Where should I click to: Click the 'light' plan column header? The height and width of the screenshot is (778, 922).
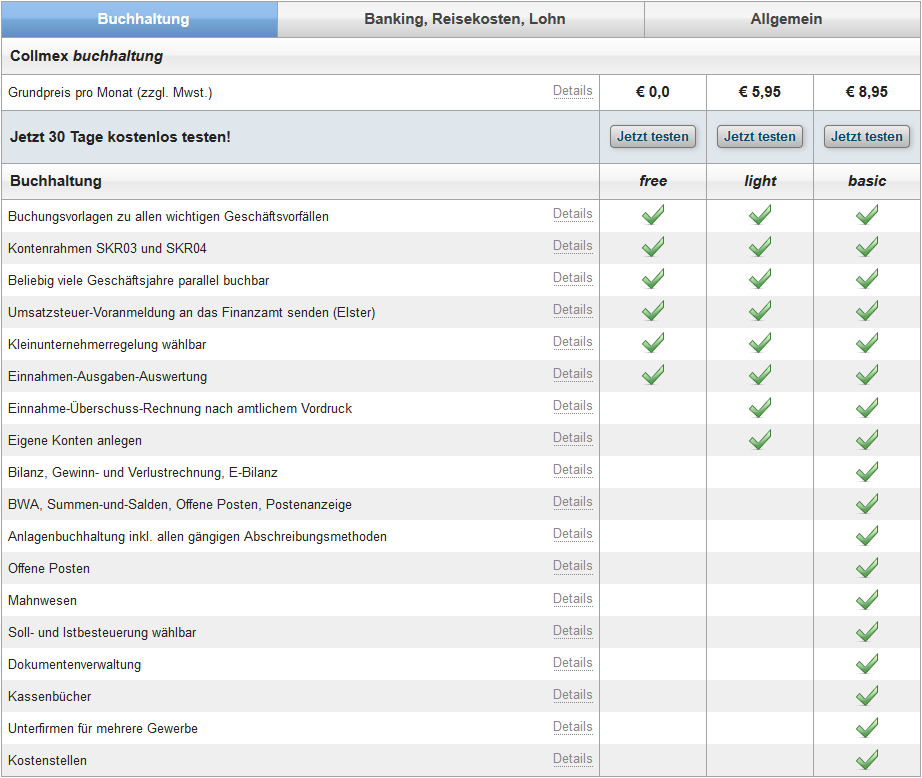point(760,181)
